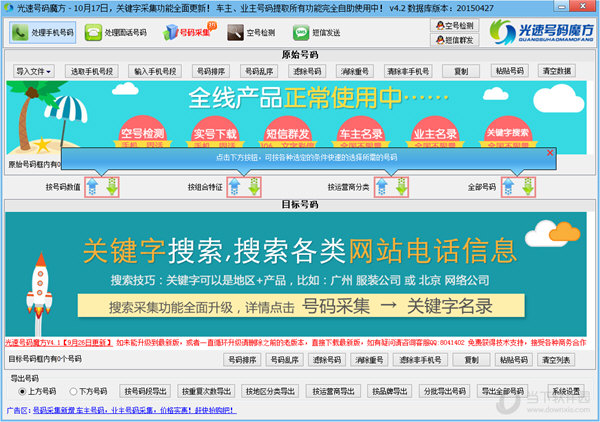
Task: Sort original numbers with 号码排序
Action: pos(211,71)
